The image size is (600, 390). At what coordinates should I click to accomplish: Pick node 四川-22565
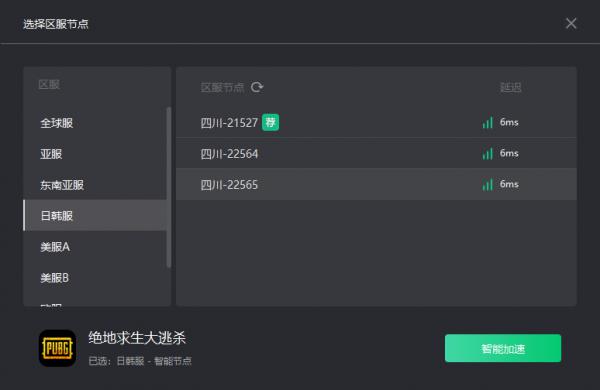click(377, 184)
